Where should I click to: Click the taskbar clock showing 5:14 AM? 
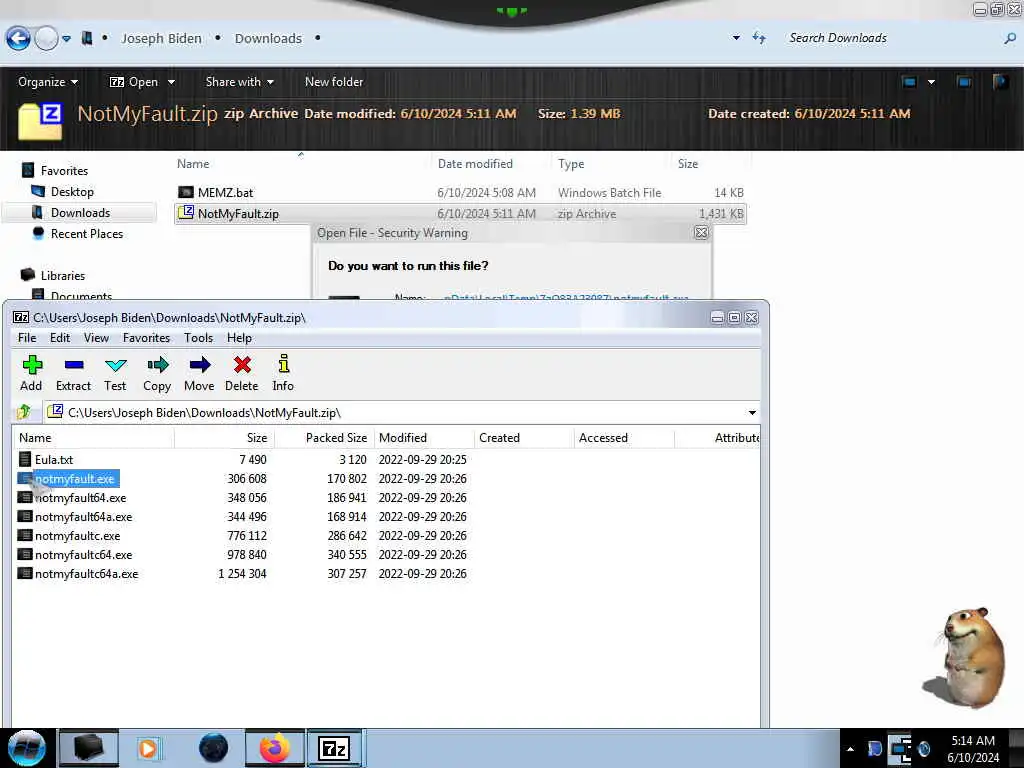tap(973, 749)
